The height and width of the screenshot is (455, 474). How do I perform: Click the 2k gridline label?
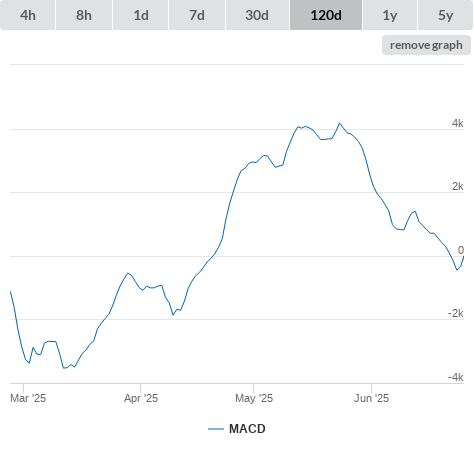click(x=458, y=186)
